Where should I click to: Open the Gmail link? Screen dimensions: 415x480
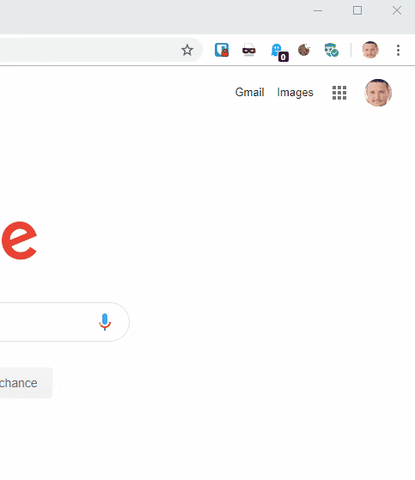[x=250, y=92]
